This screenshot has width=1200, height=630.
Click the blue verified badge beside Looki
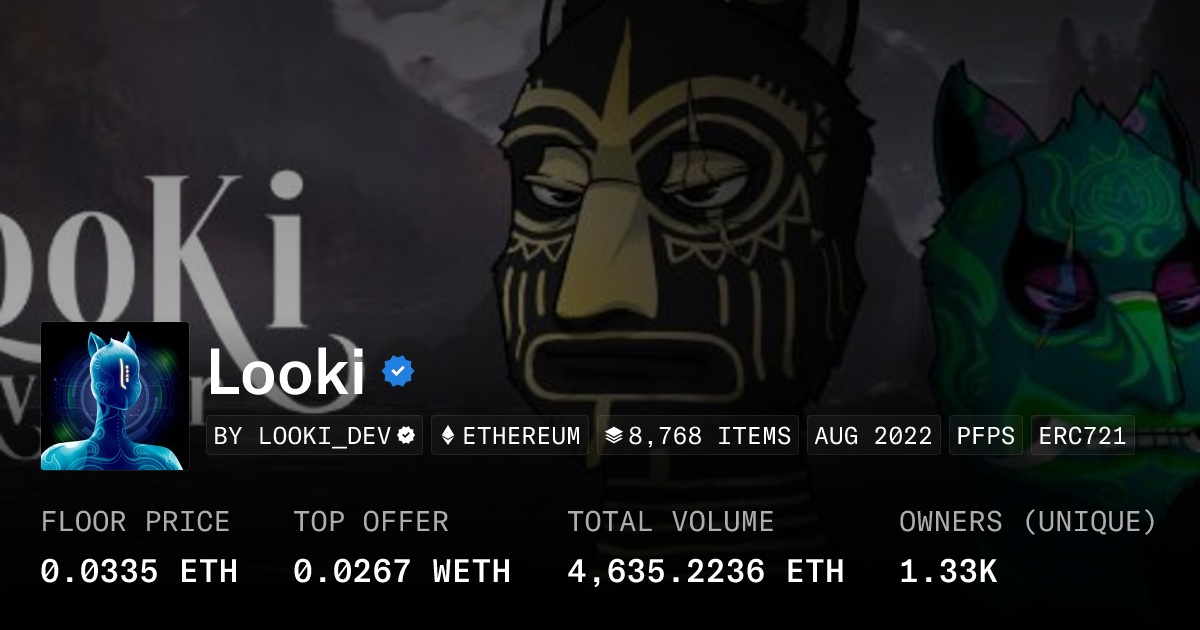point(398,371)
